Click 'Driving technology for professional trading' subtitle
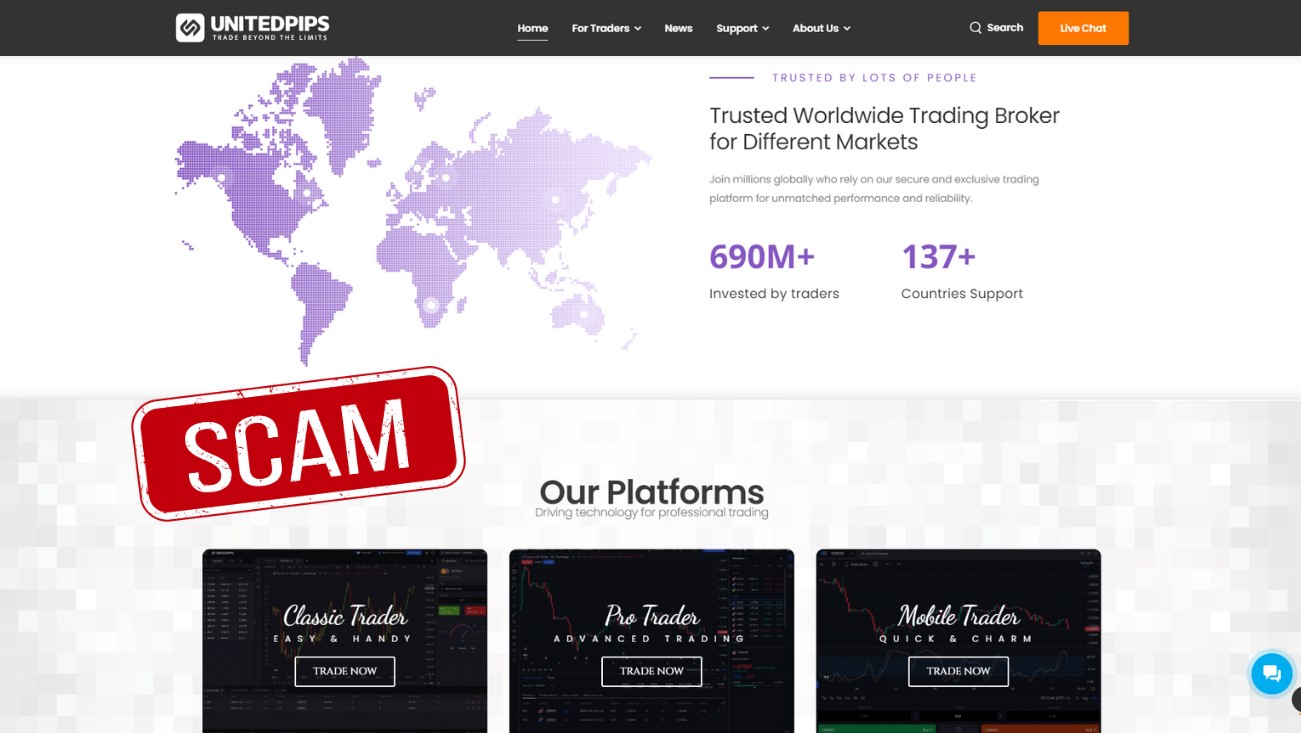 tap(652, 513)
